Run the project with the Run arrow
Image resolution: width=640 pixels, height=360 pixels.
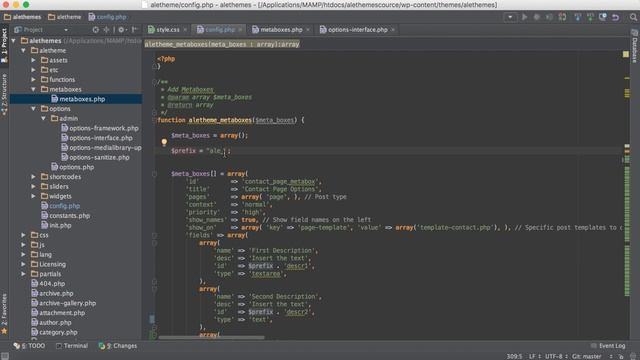524,17
